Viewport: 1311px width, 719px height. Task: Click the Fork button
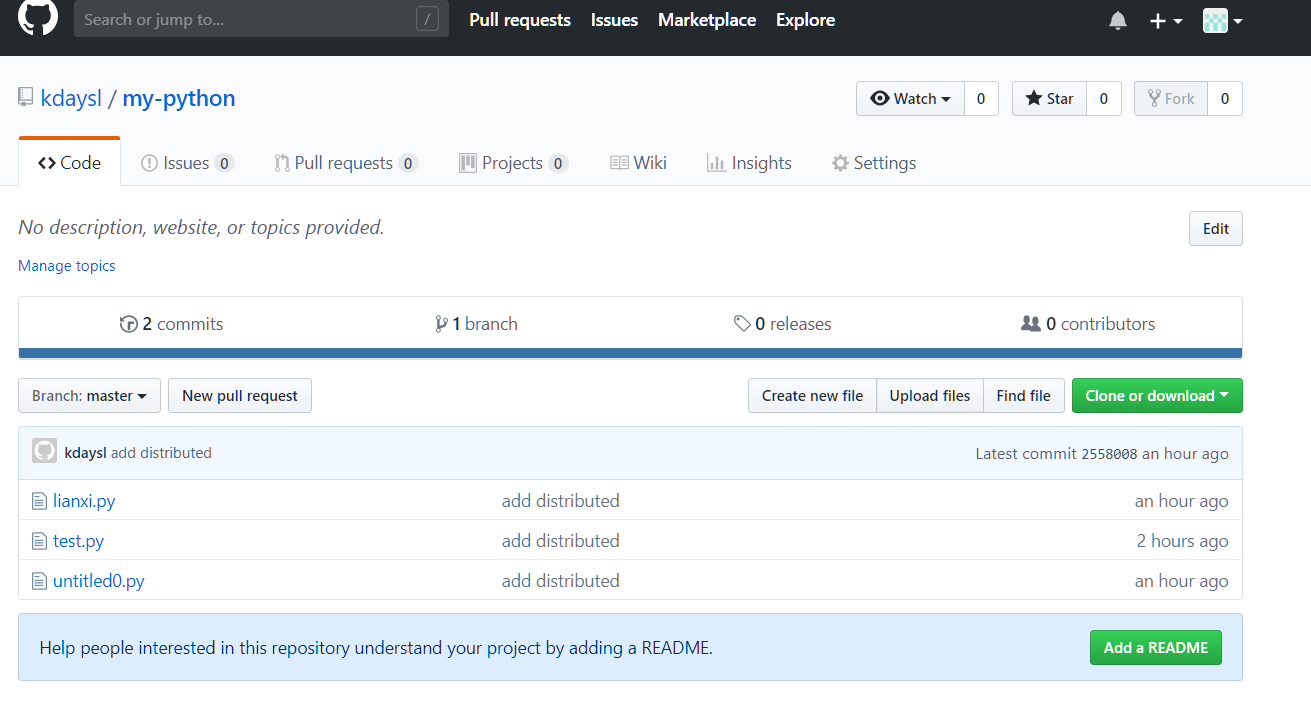[x=1171, y=98]
